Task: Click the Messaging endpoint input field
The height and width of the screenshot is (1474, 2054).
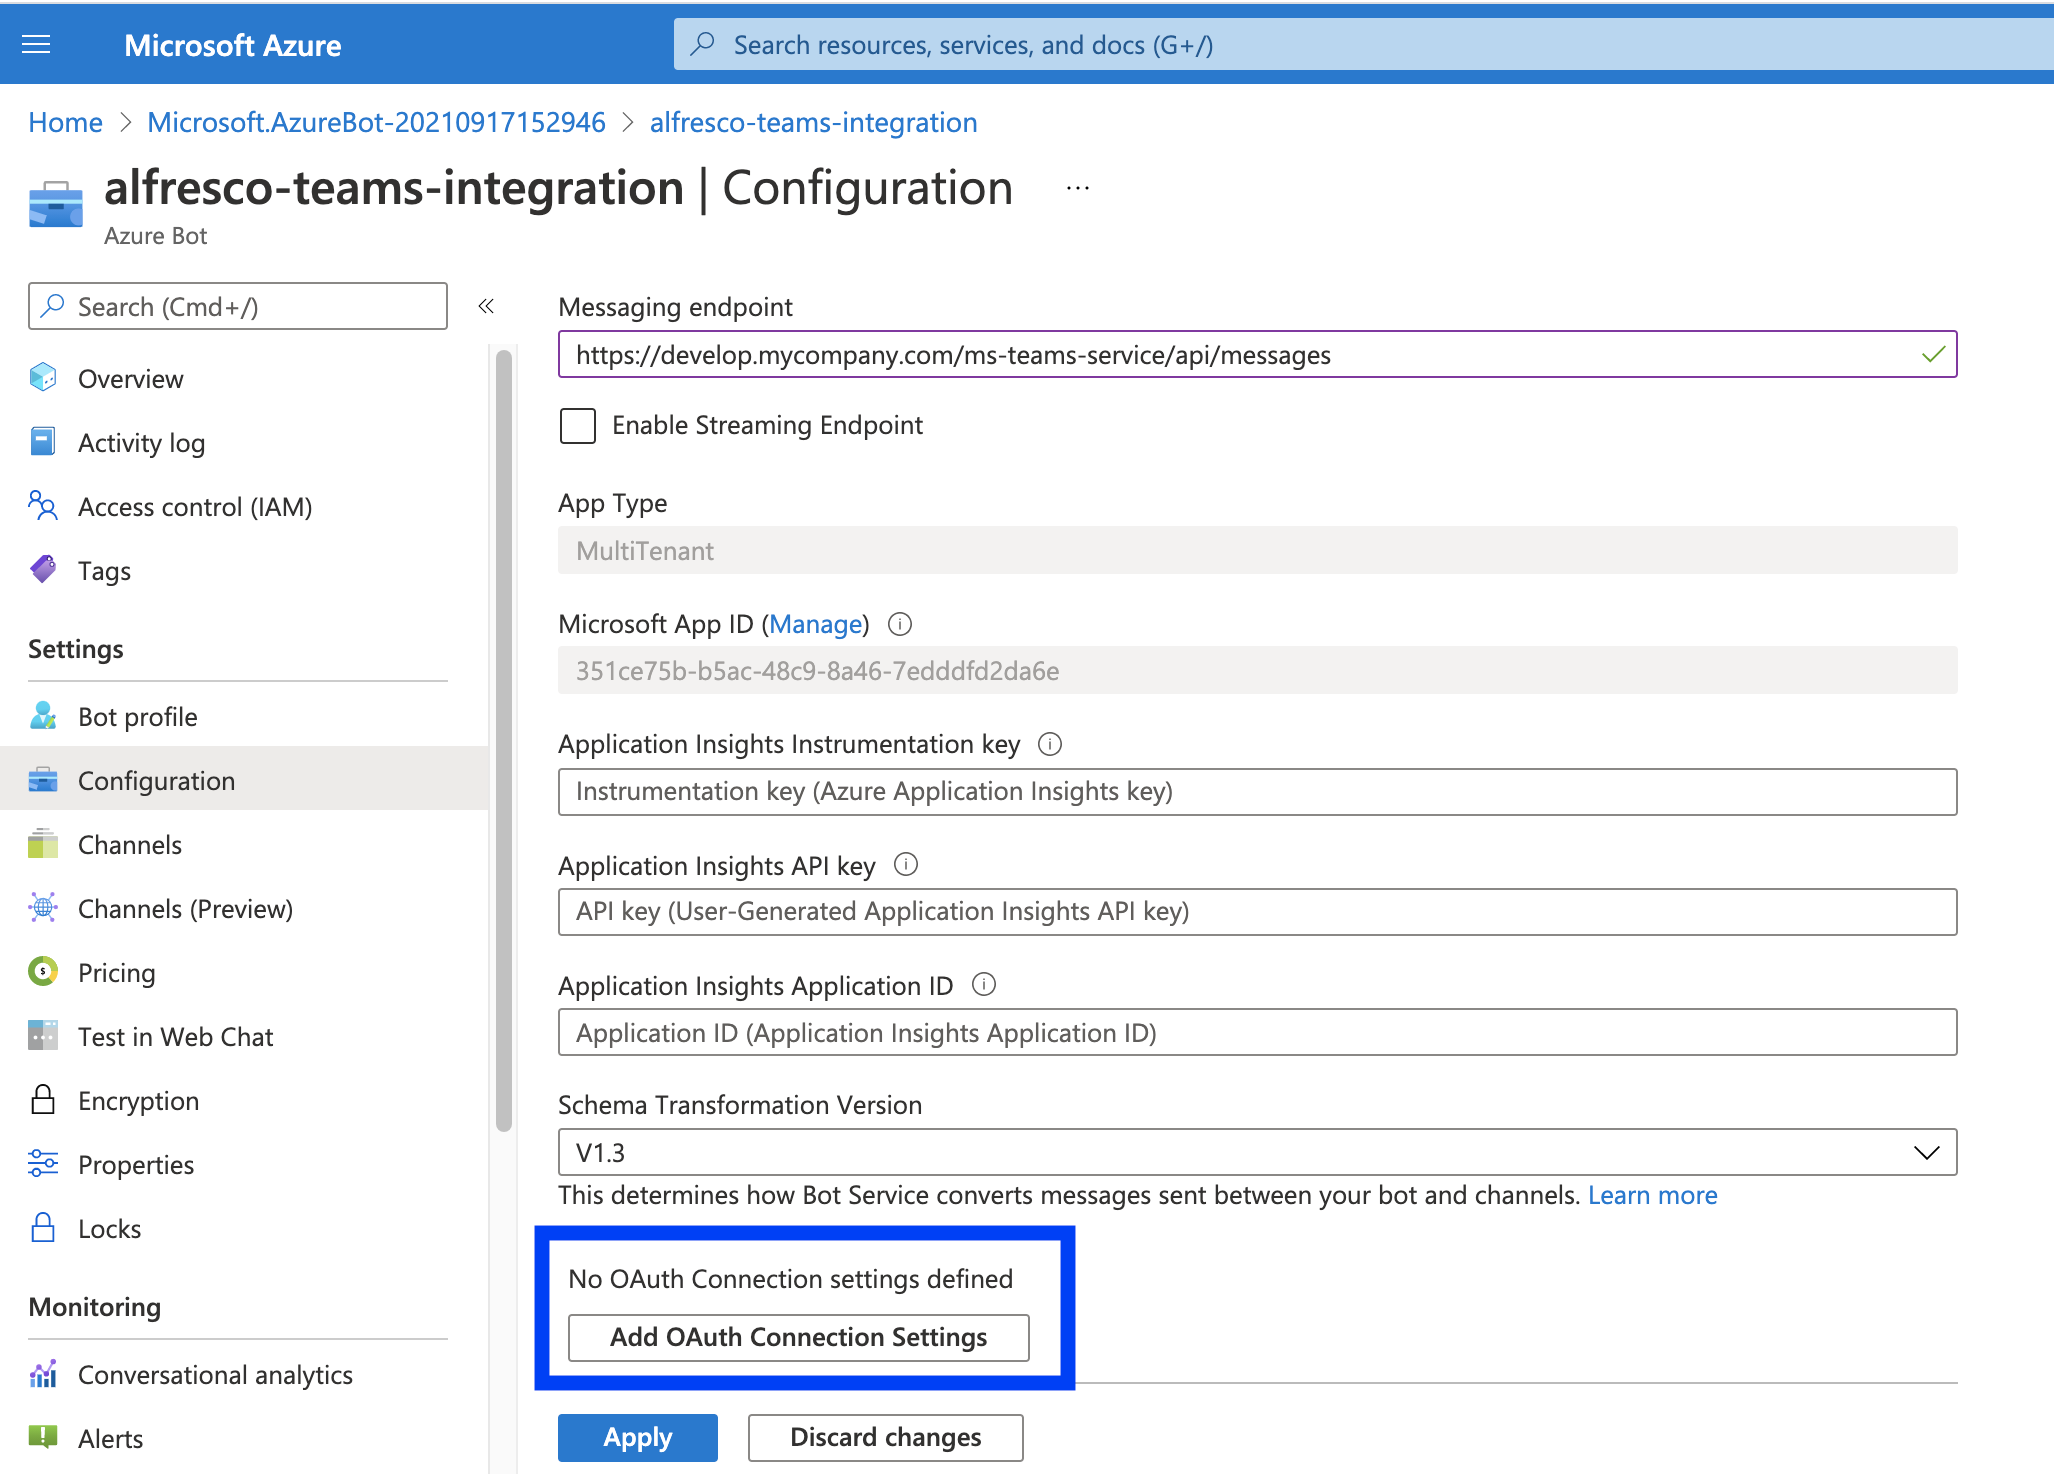Action: [x=1240, y=355]
